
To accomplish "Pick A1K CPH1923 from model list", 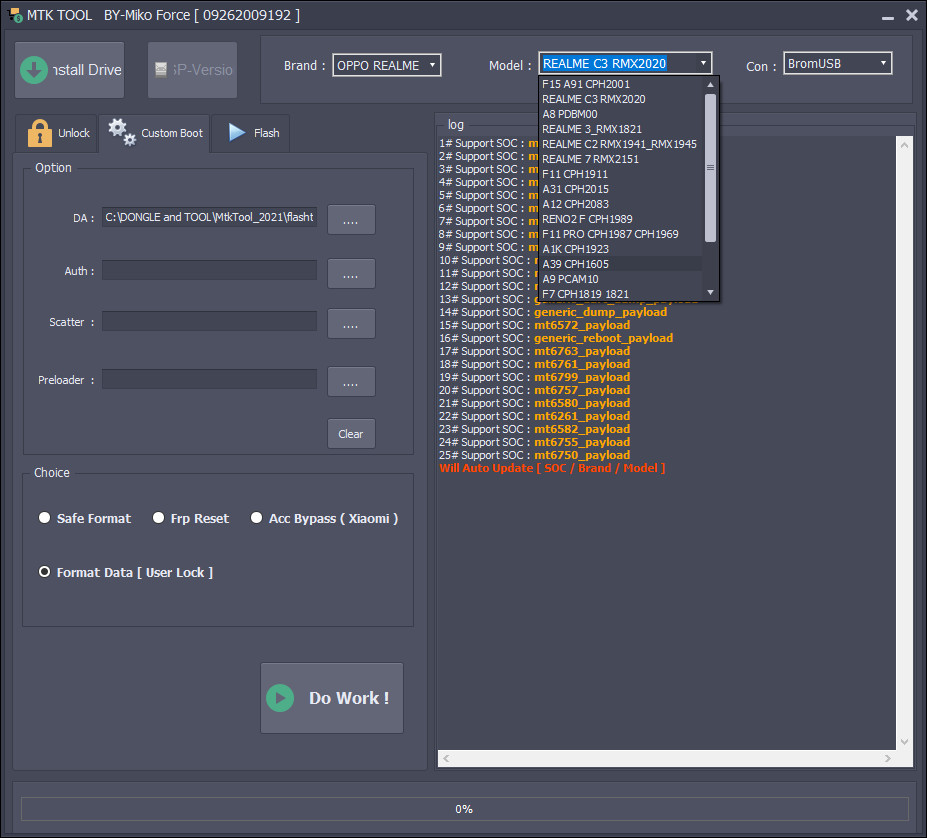I will point(621,249).
